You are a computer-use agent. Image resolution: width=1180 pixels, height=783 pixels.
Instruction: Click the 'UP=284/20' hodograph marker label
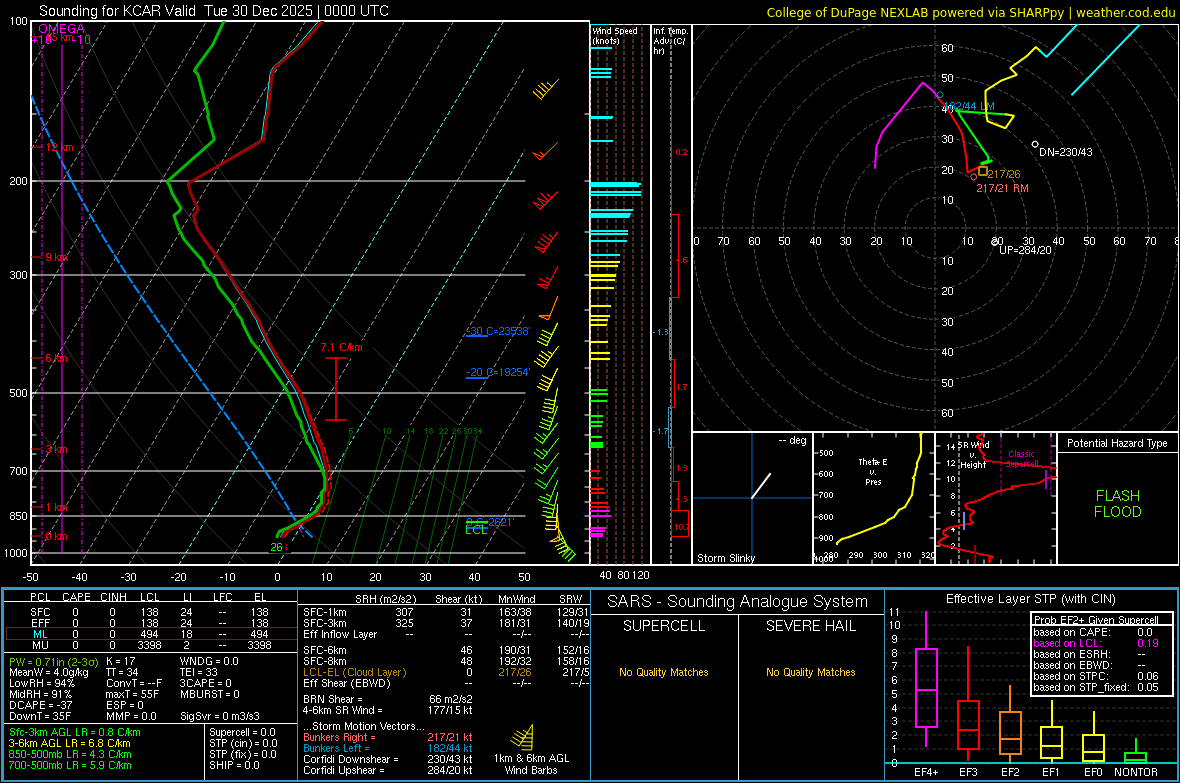[1025, 250]
